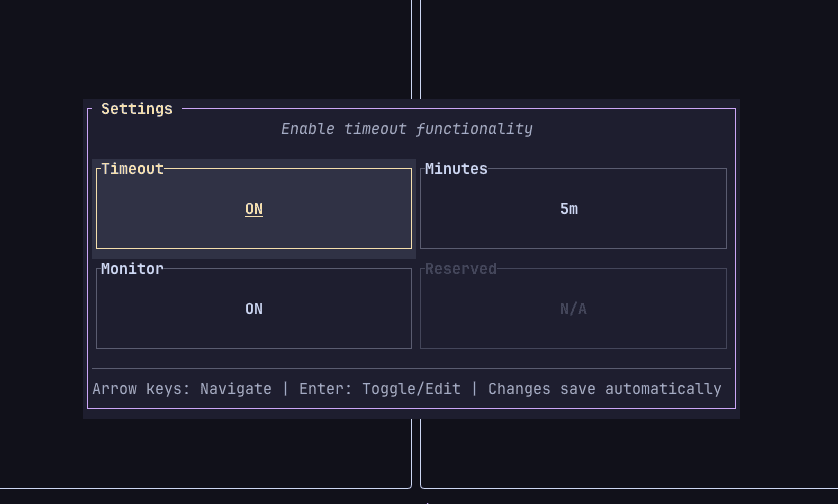Click the separator line above the footer hints
This screenshot has height=504, width=838.
[x=411, y=369]
